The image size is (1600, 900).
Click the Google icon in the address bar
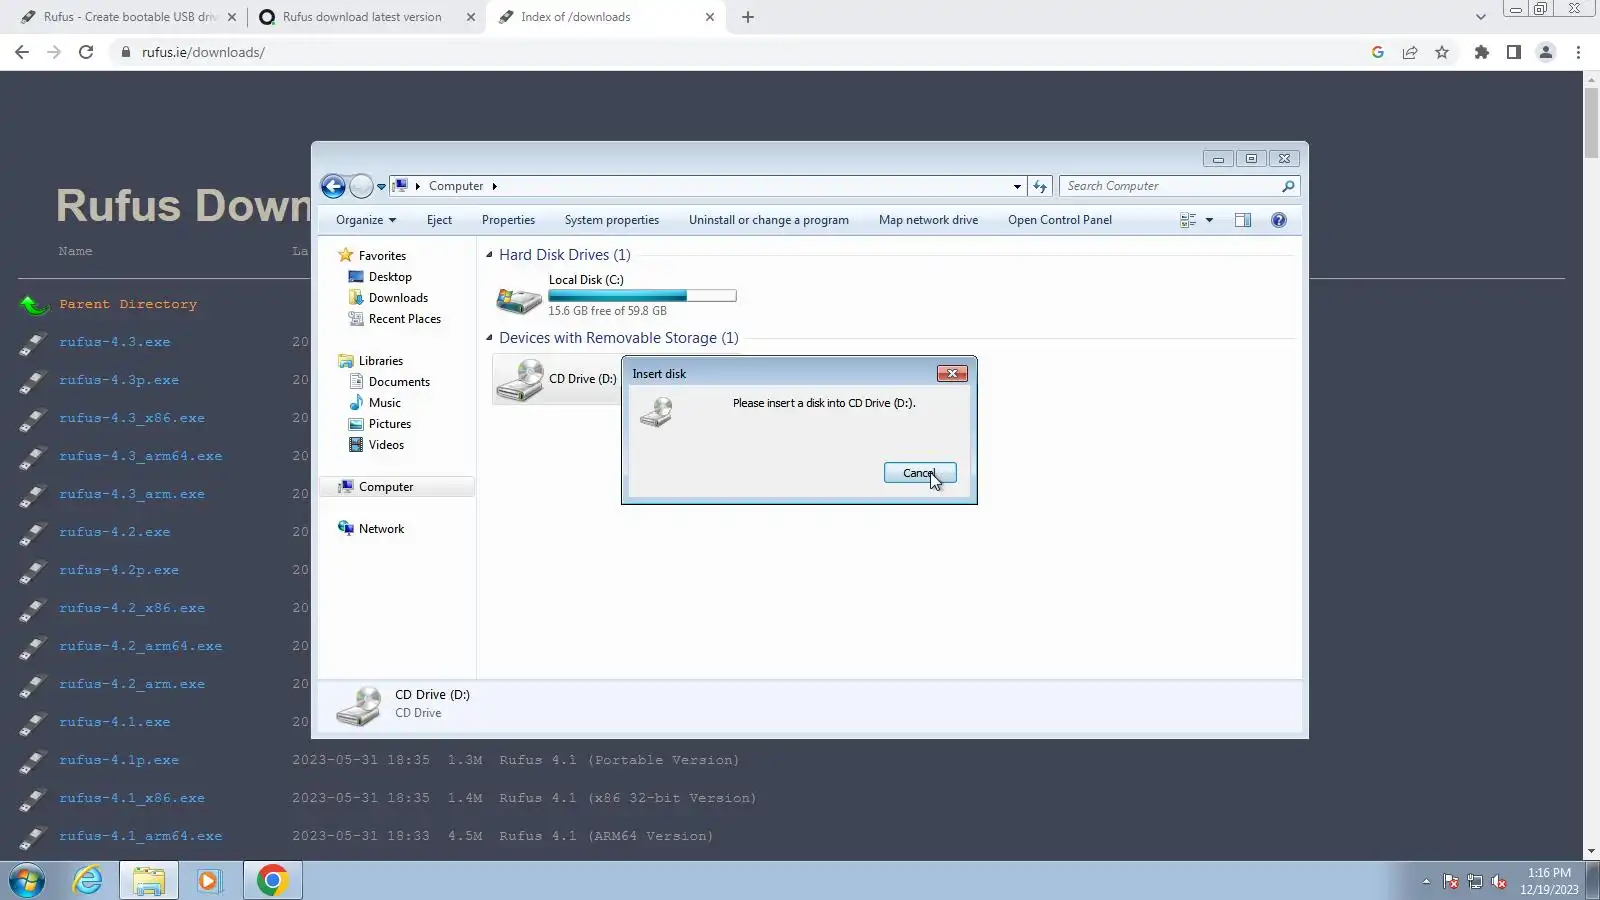[1378, 52]
